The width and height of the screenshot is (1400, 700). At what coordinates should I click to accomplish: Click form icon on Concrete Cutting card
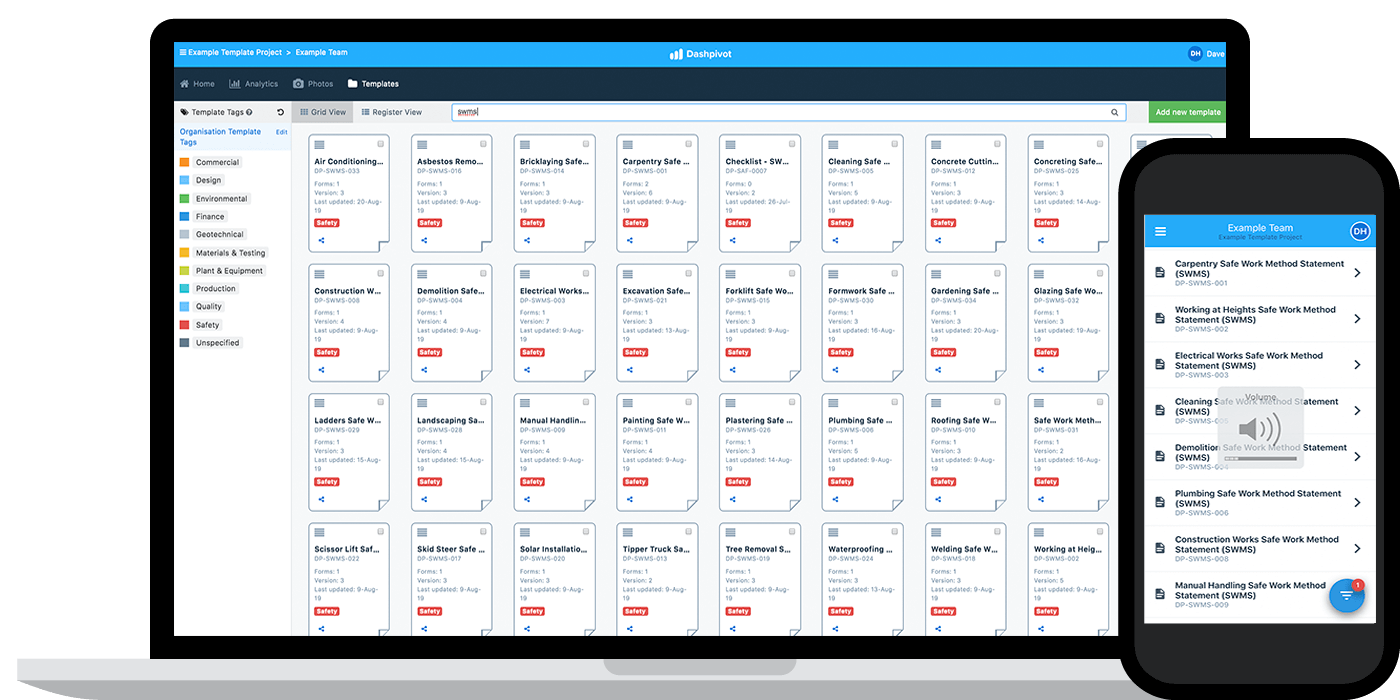click(x=936, y=145)
